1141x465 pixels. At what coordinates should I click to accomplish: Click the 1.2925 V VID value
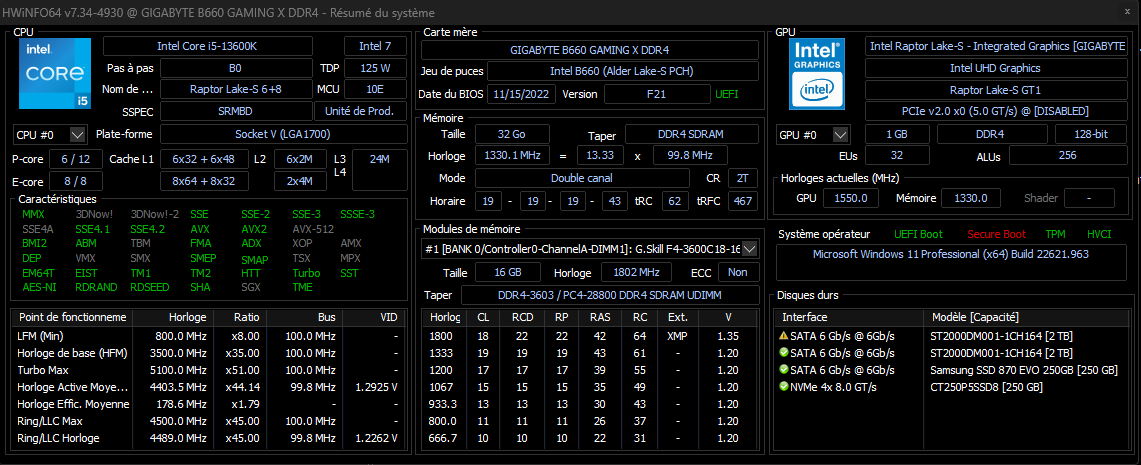coord(374,387)
